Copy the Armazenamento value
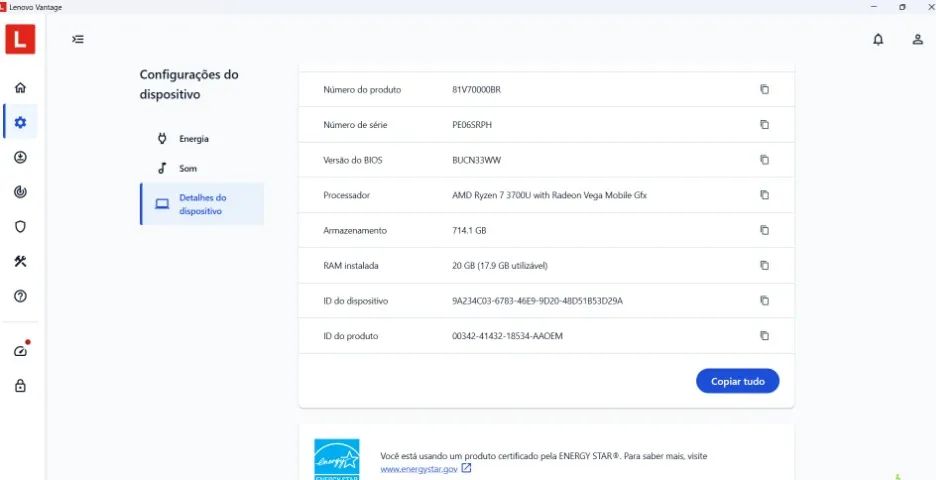Screen dimensions: 936x480 click(x=764, y=230)
